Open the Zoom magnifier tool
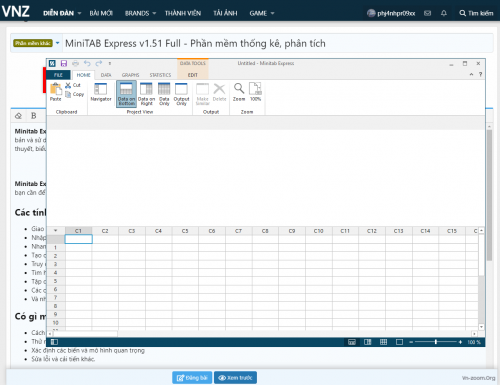This screenshot has height=385, width=500. pos(239,92)
